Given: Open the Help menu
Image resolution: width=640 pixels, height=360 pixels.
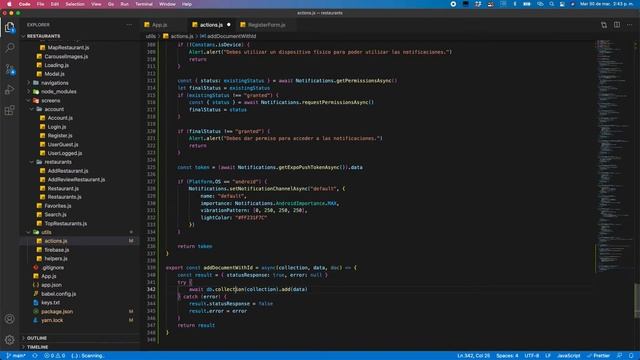Looking at the screenshot, I should (x=187, y=4).
